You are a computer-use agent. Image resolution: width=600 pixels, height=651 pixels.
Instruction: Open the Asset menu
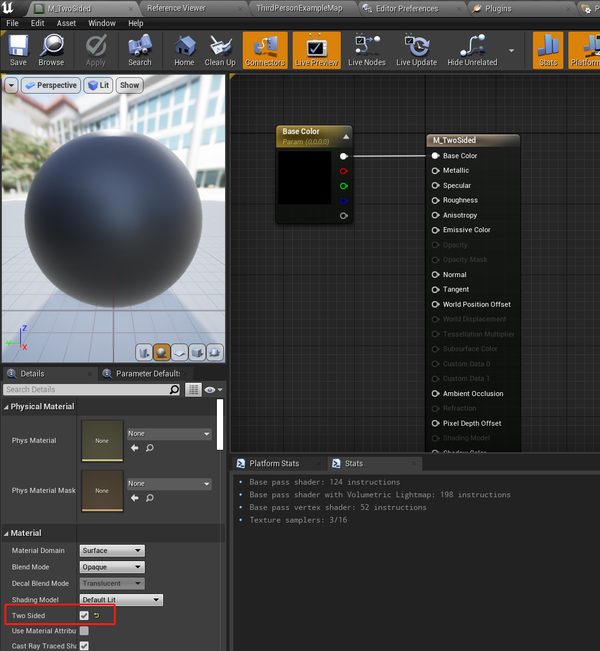click(x=66, y=23)
